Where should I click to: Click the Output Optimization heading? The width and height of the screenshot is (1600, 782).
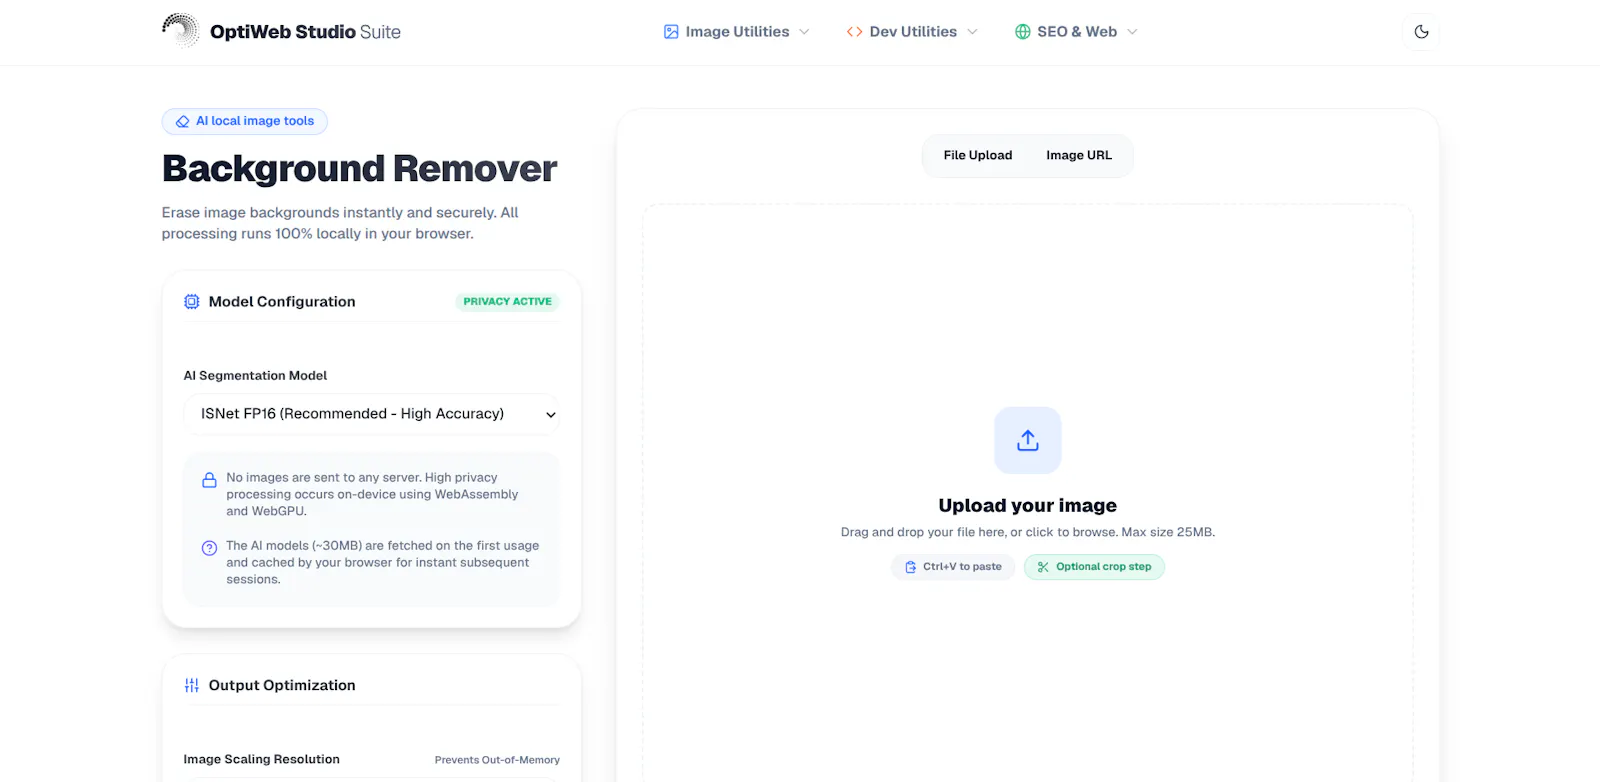click(x=282, y=685)
